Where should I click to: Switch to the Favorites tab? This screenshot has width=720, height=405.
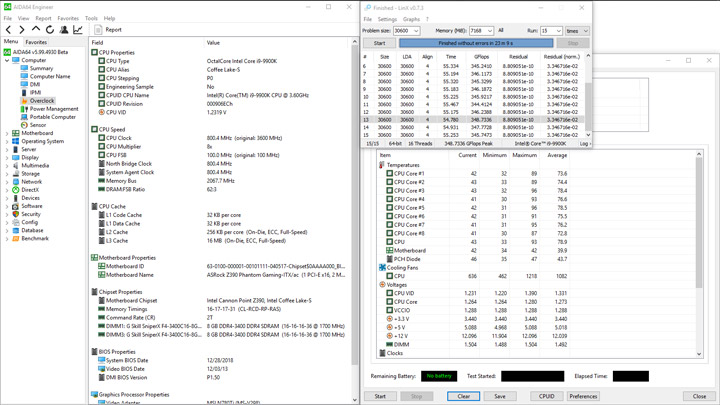36,42
